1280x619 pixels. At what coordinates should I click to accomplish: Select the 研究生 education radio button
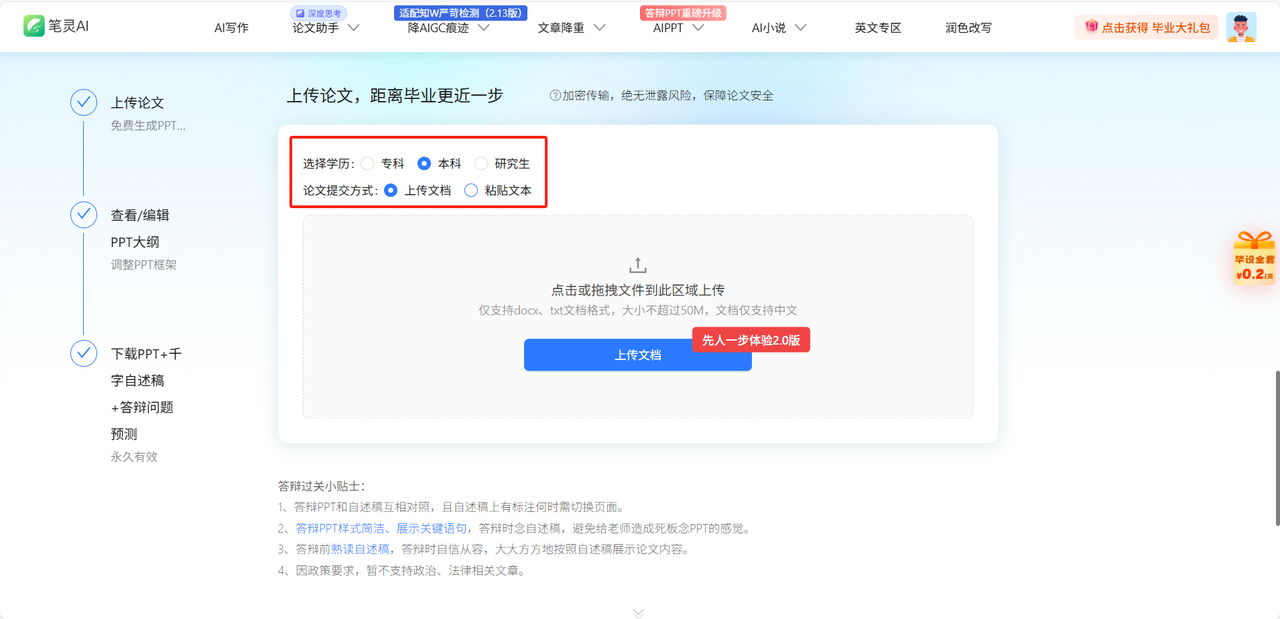(x=481, y=163)
